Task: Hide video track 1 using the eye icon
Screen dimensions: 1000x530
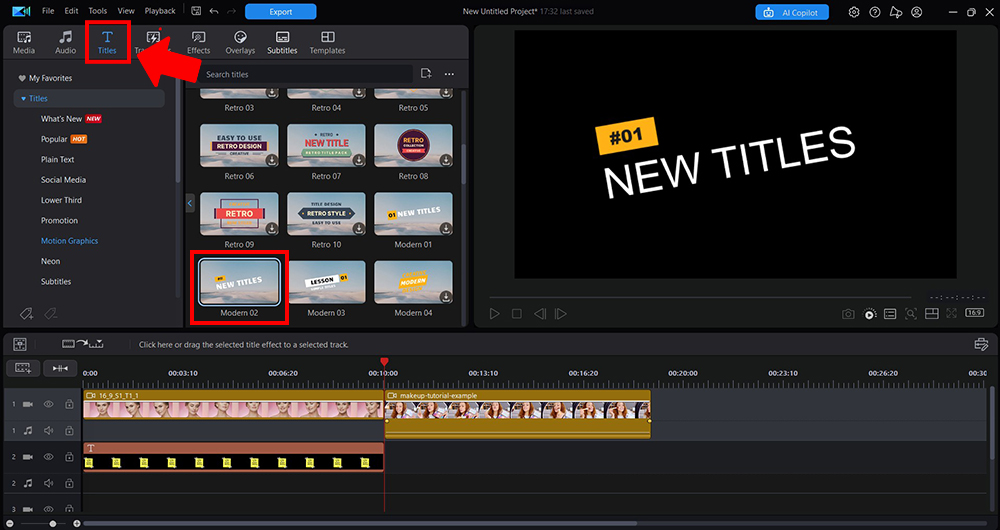Action: point(48,404)
